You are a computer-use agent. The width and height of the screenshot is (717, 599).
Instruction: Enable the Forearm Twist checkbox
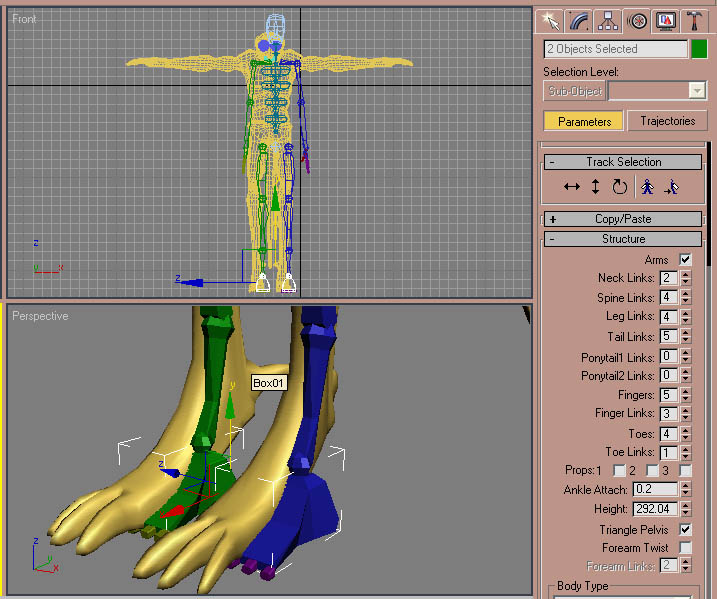click(x=685, y=548)
